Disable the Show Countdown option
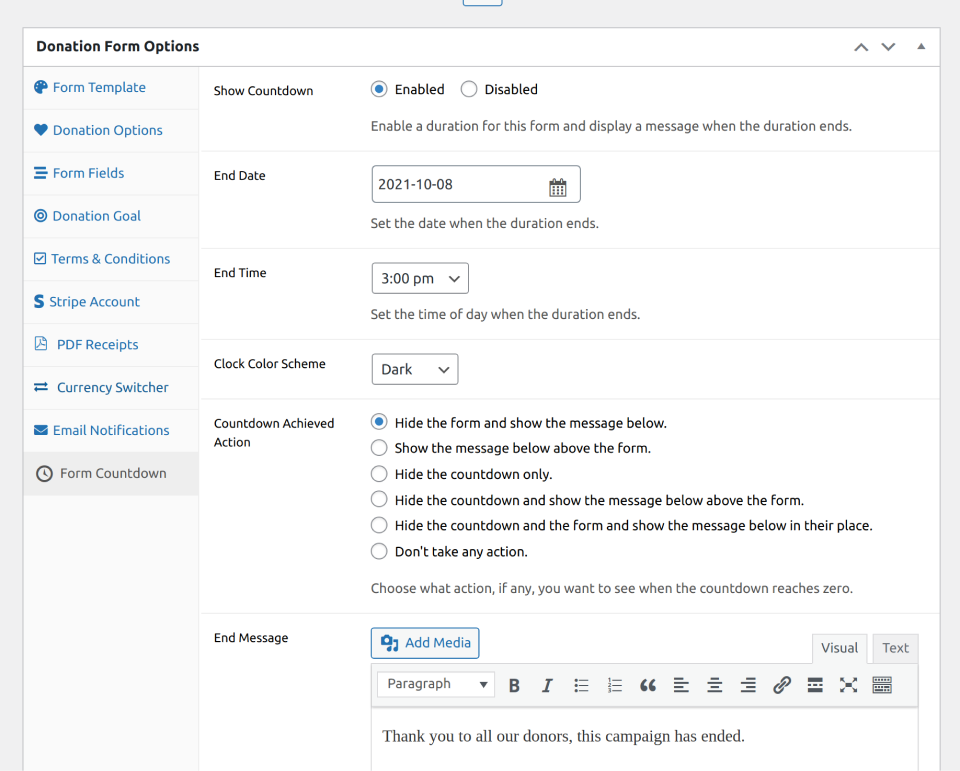960x771 pixels. coord(469,89)
